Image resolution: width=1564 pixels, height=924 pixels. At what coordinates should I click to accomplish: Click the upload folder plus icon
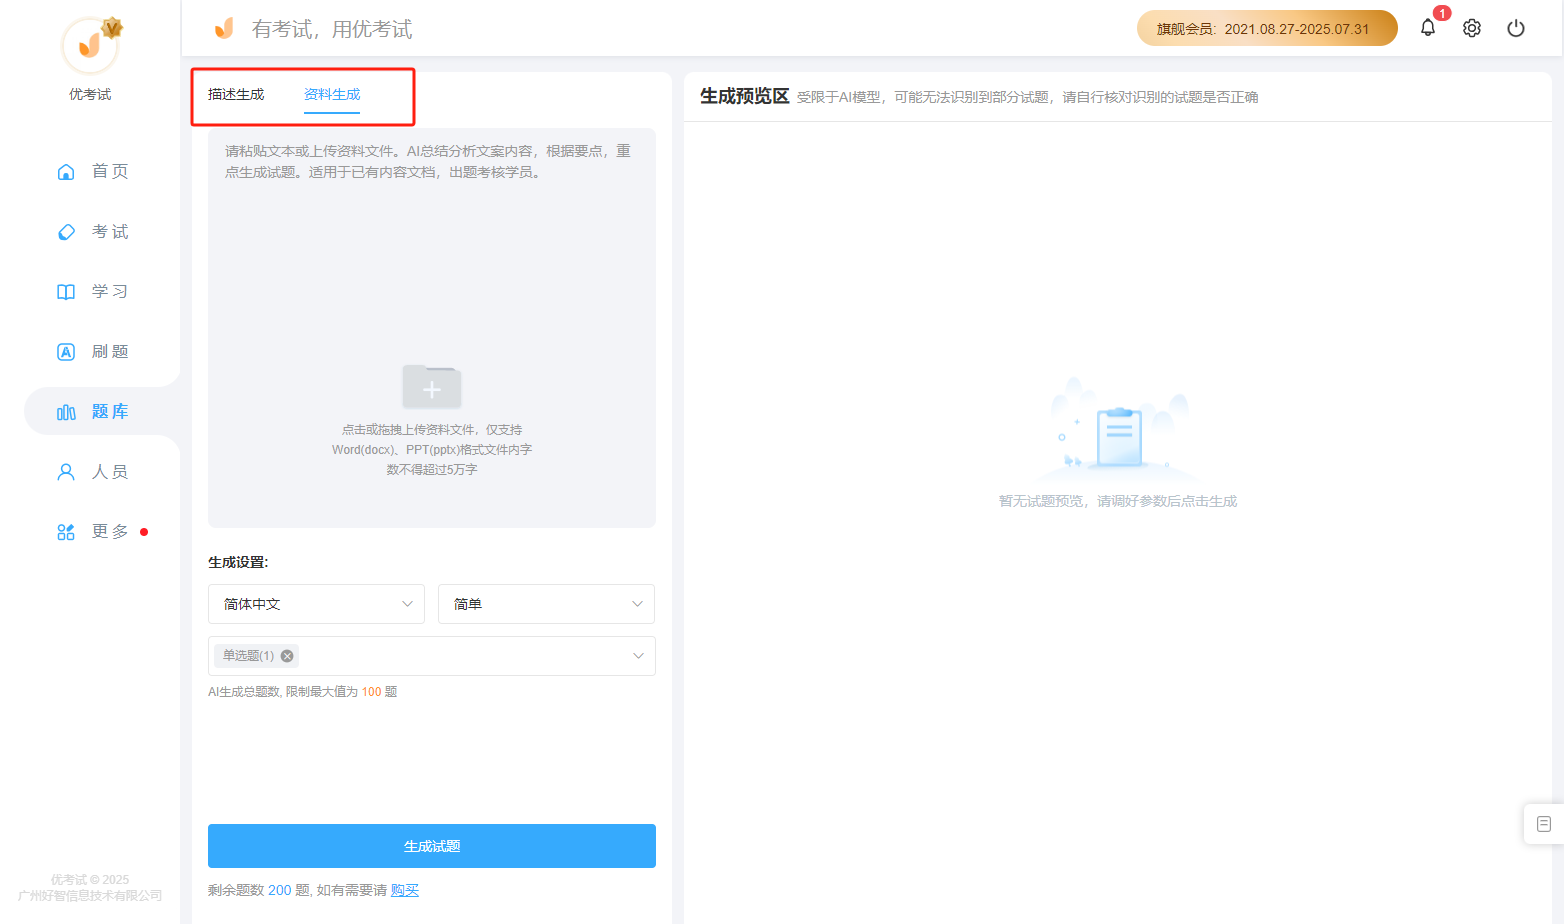432,387
